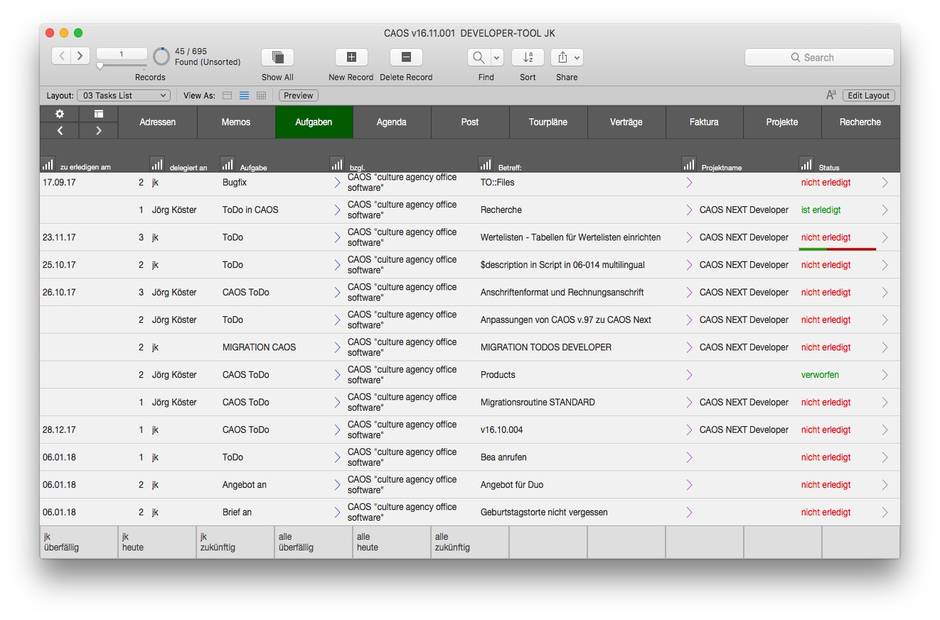This screenshot has height=620, width=940.
Task: Sort by 'Projektname' column icon
Action: click(x=689, y=164)
